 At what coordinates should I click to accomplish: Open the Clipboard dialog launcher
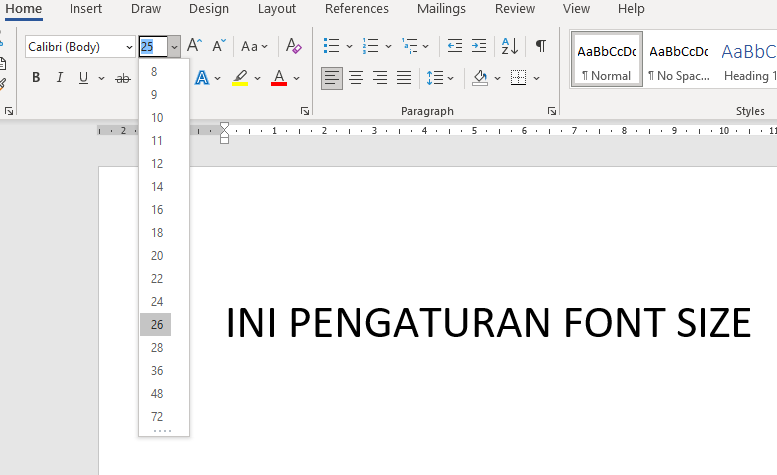click(9, 111)
